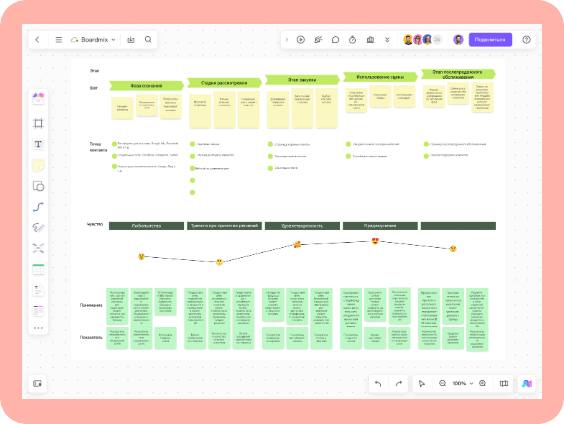This screenshot has height=424, width=564.
Task: Click the Любопытство feeling bar
Action: [x=146, y=226]
